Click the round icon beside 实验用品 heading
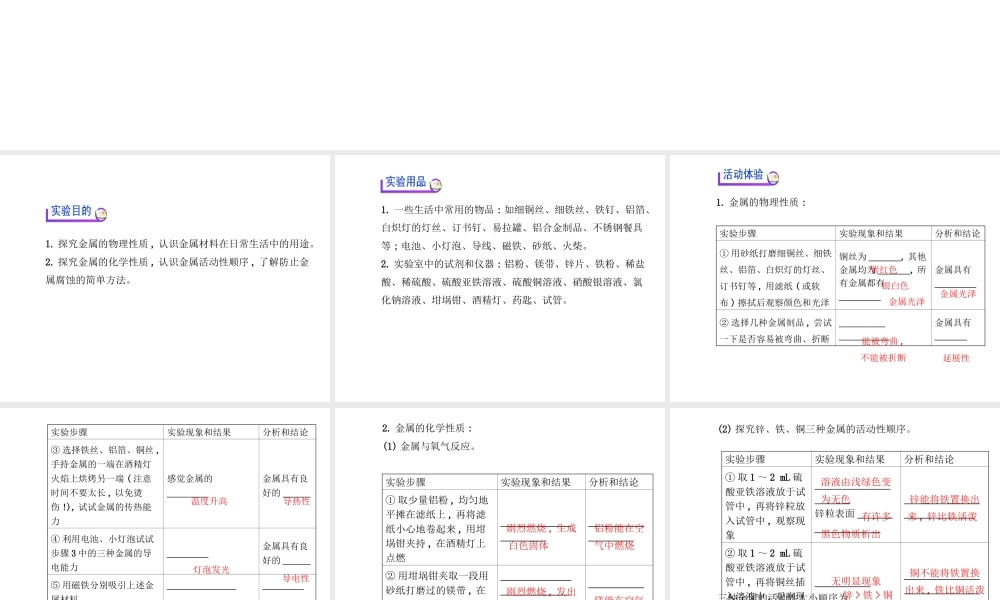This screenshot has height=600, width=1000. pyautogui.click(x=436, y=185)
